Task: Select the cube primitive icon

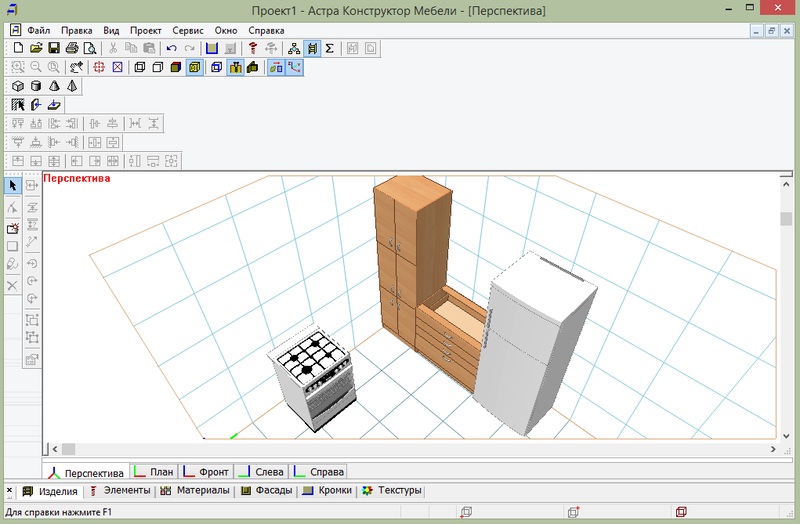Action: coord(18,87)
